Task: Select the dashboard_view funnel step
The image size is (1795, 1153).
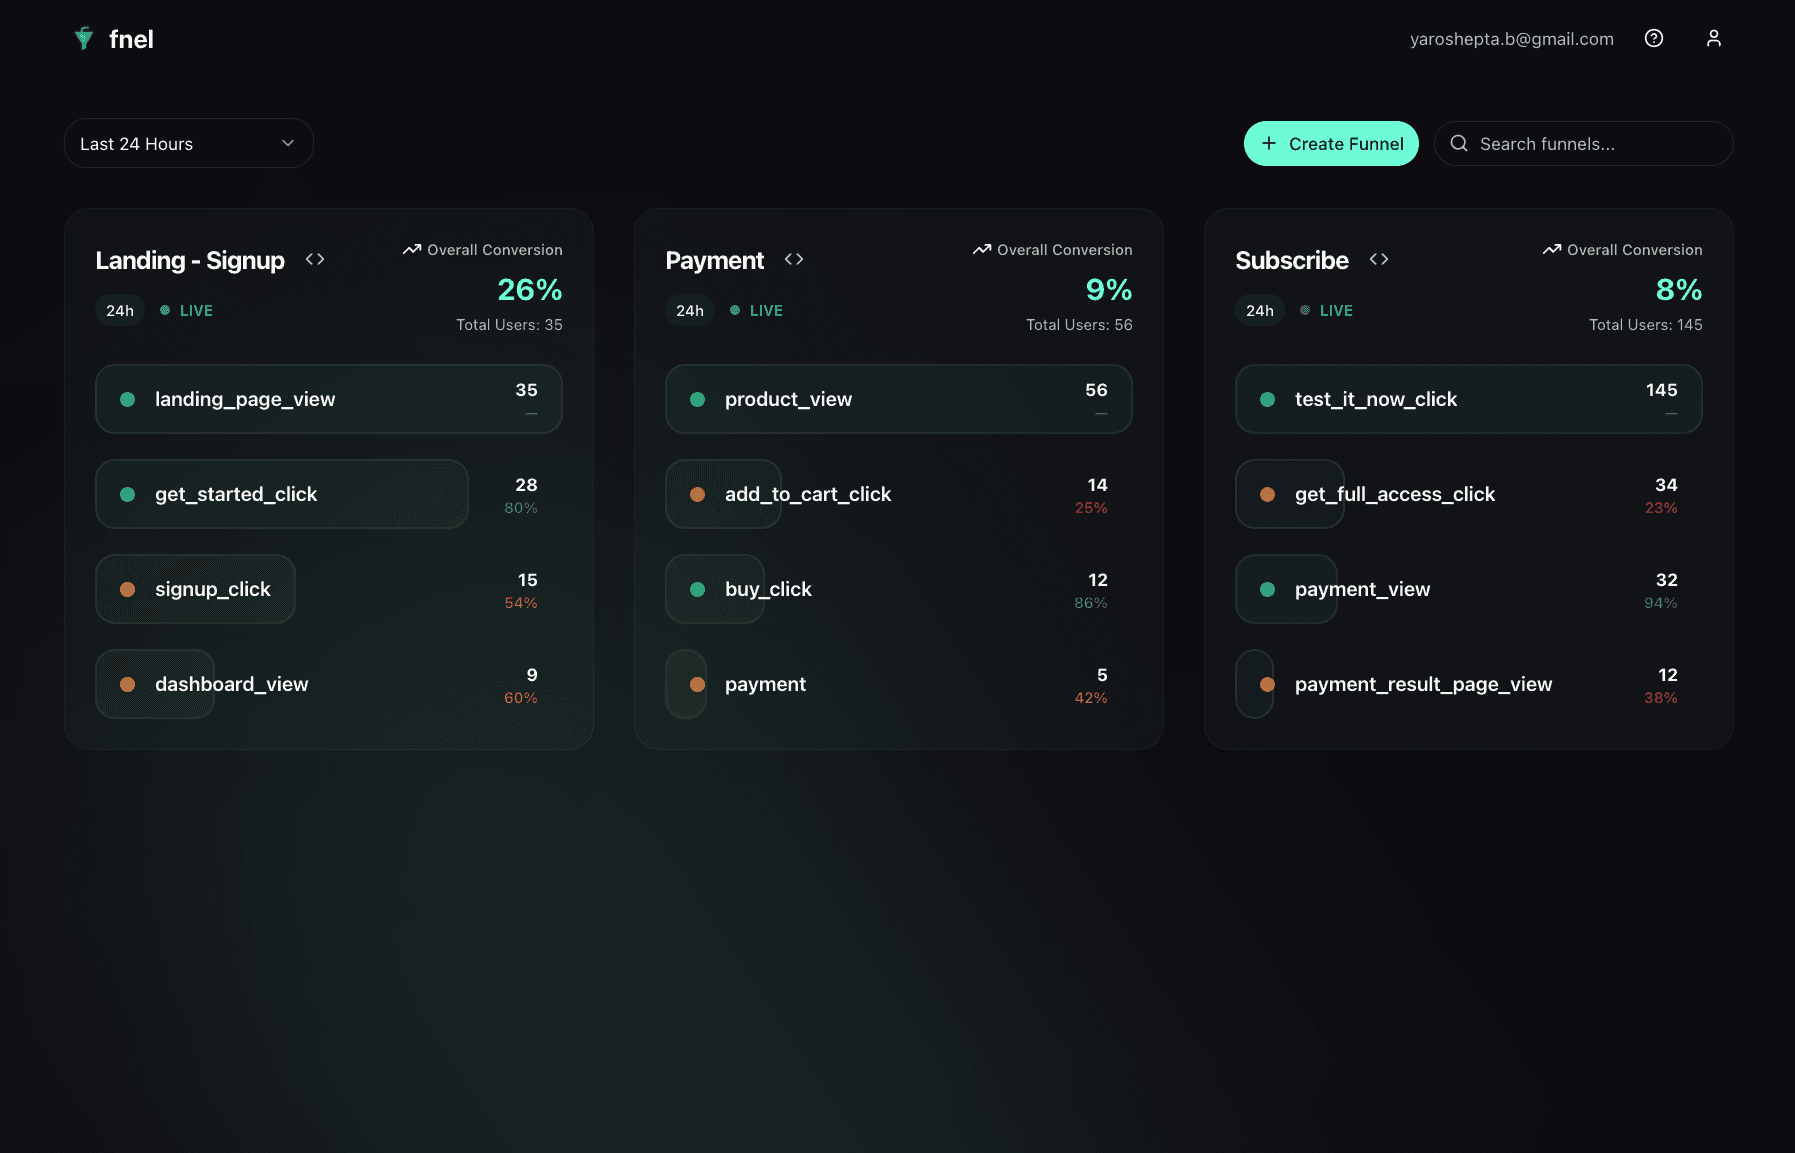Action: (x=329, y=684)
